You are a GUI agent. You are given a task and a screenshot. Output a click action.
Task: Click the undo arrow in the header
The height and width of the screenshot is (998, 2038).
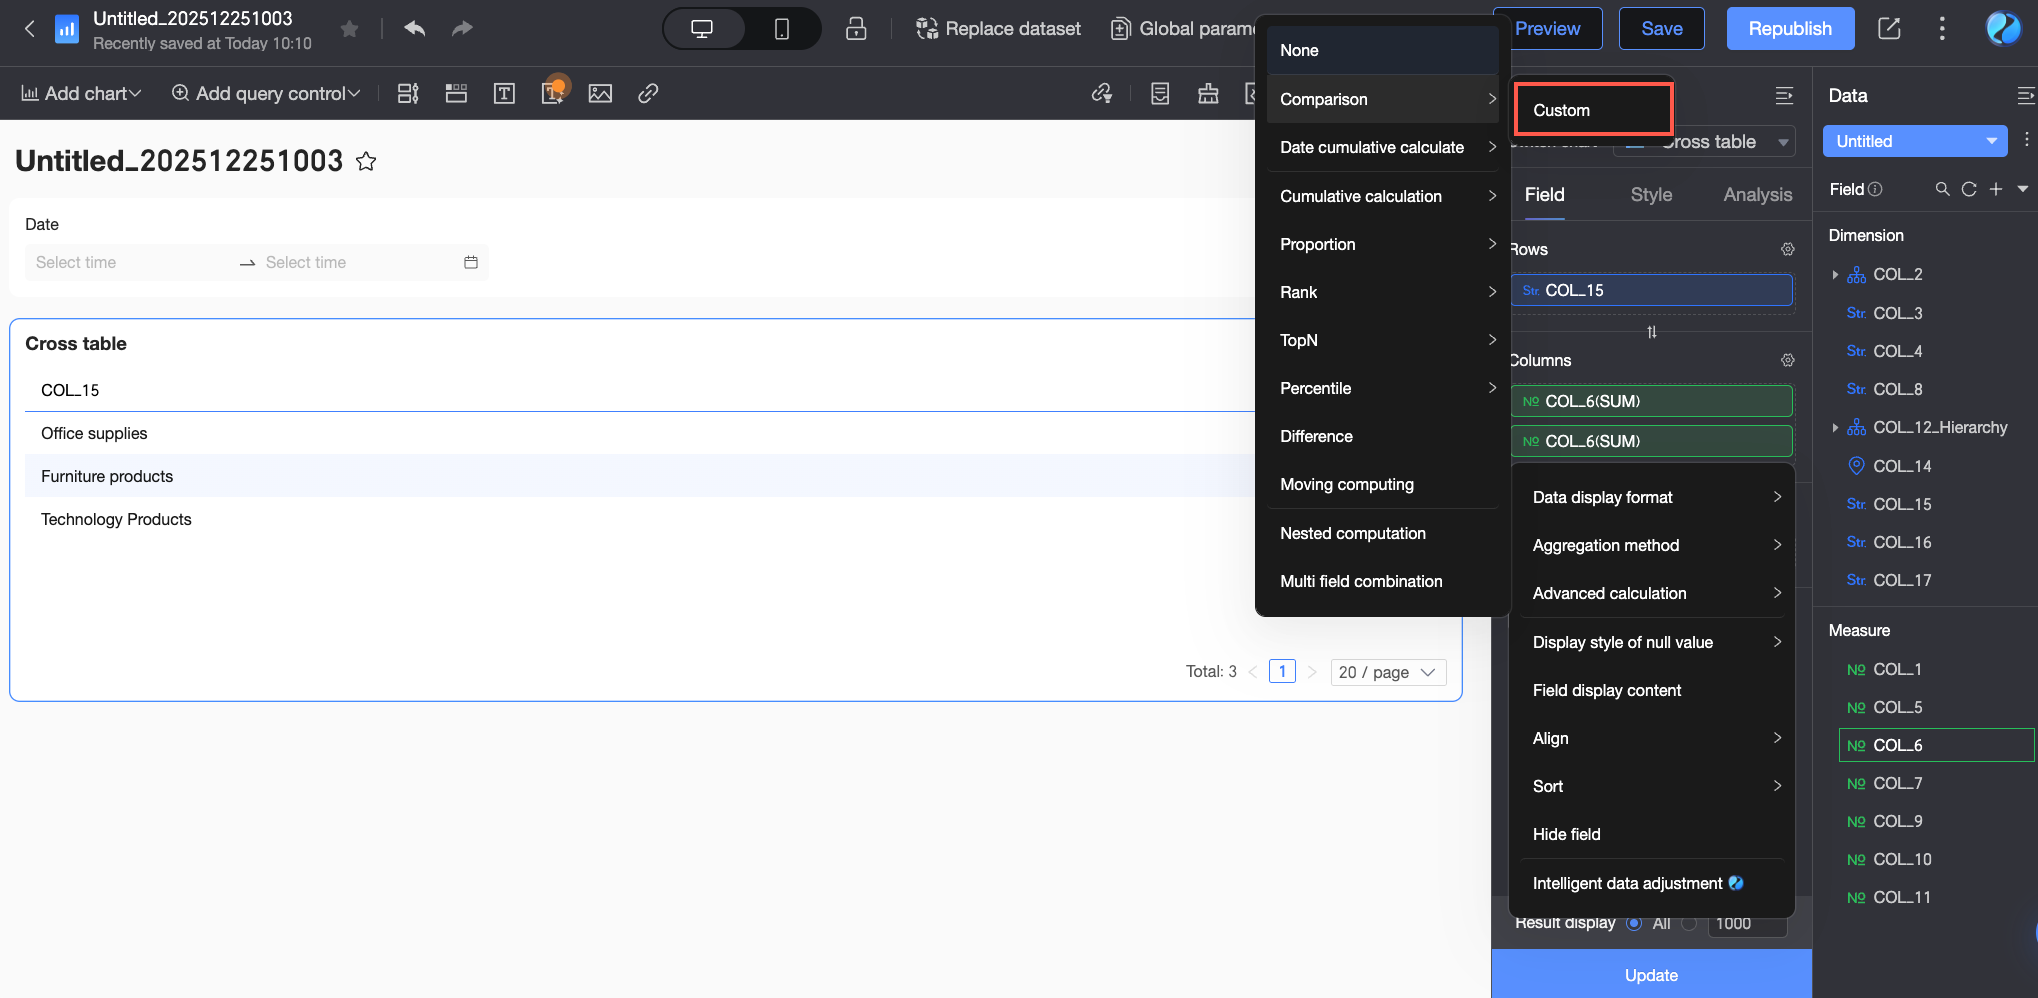coord(415,29)
